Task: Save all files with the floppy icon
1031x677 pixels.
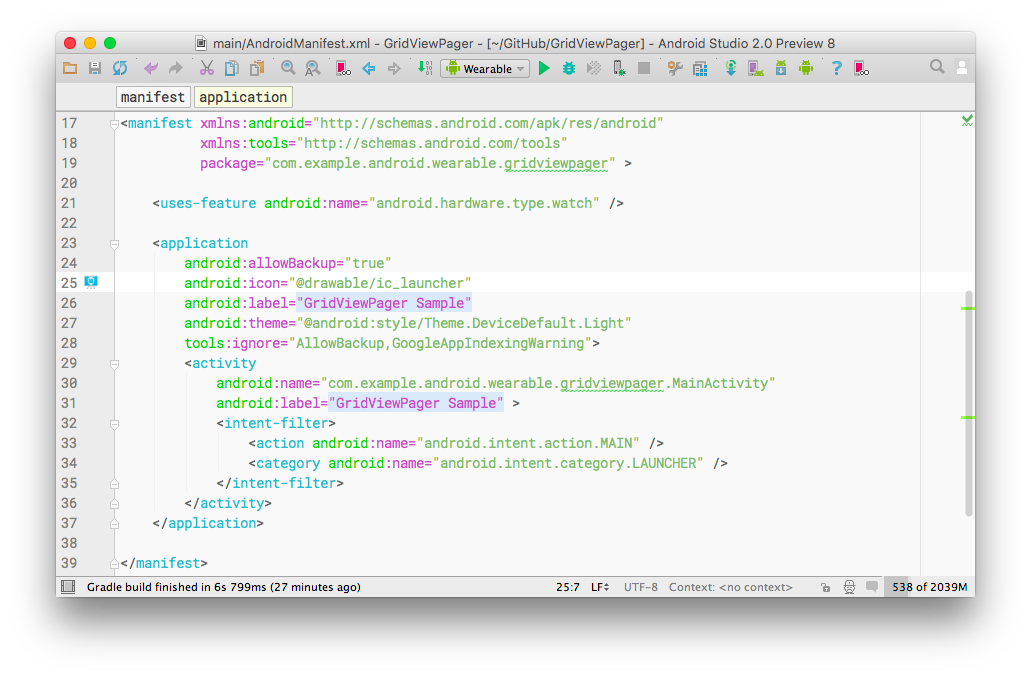Action: [x=95, y=68]
